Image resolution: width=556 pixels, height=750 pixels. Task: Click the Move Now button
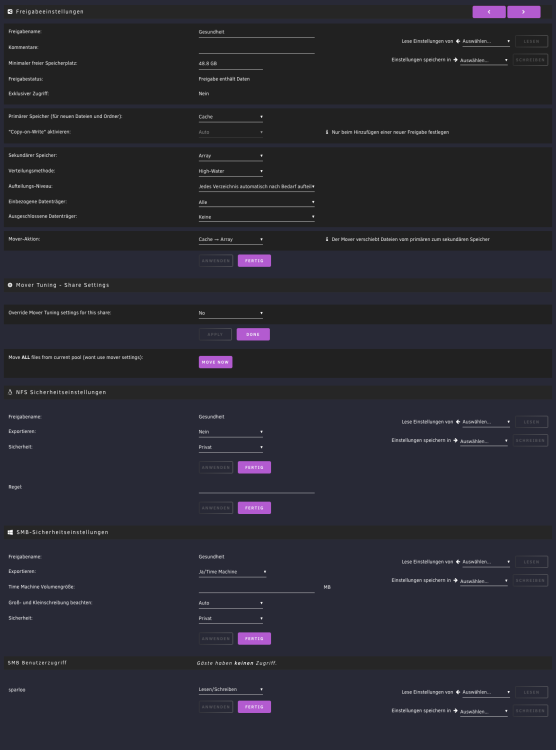[215, 362]
